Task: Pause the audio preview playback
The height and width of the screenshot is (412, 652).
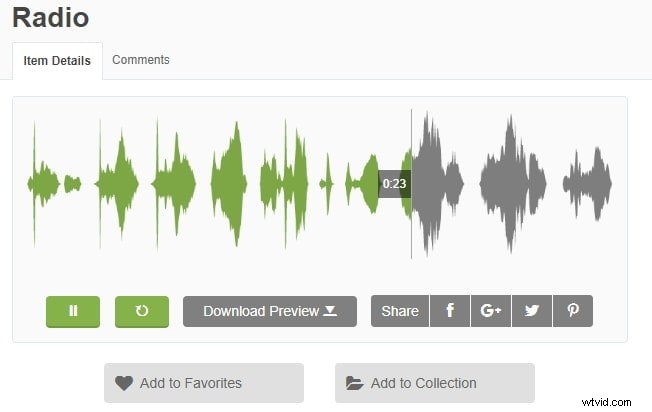Action: coord(73,311)
